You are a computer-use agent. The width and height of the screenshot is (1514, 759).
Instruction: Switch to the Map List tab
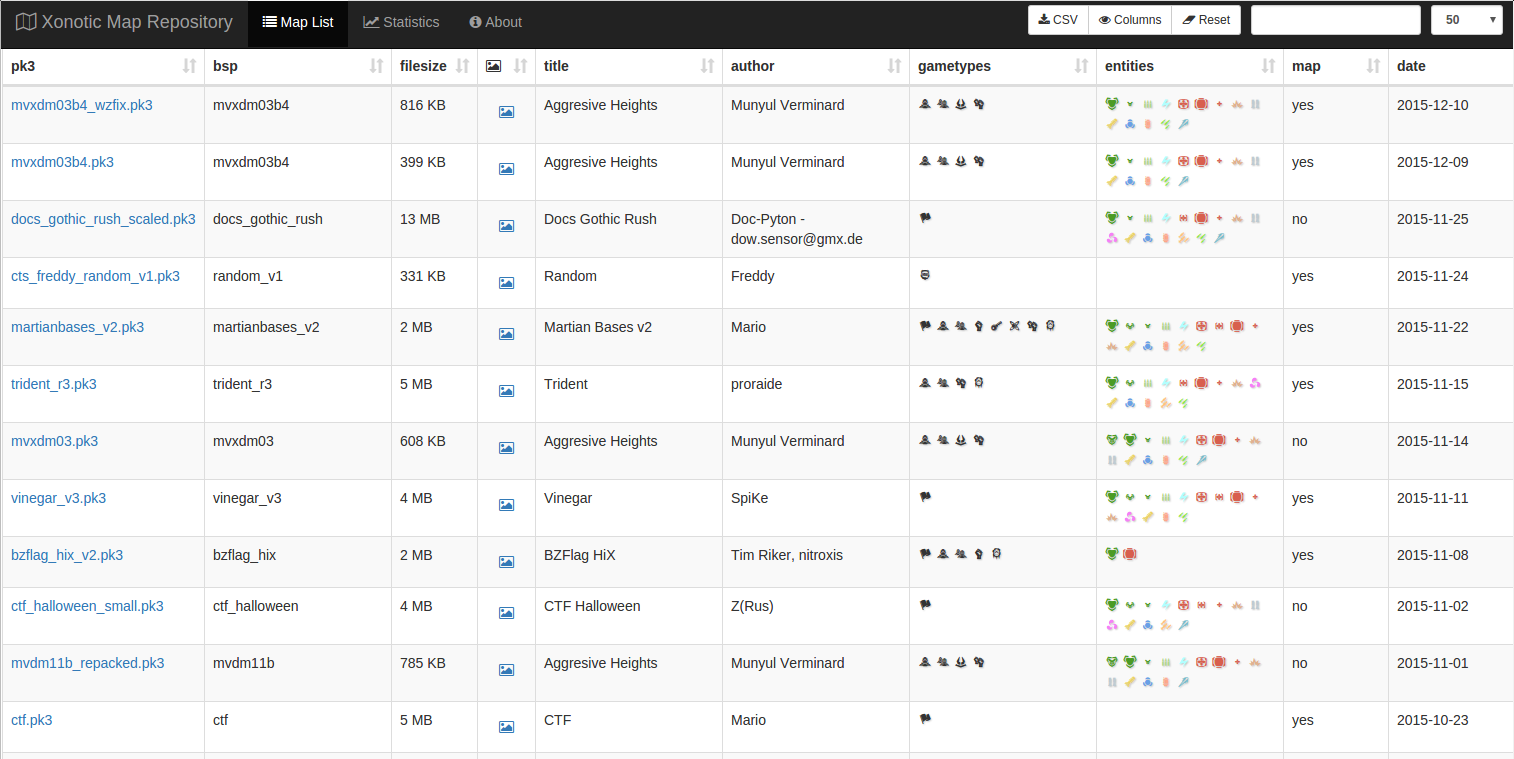(x=298, y=22)
